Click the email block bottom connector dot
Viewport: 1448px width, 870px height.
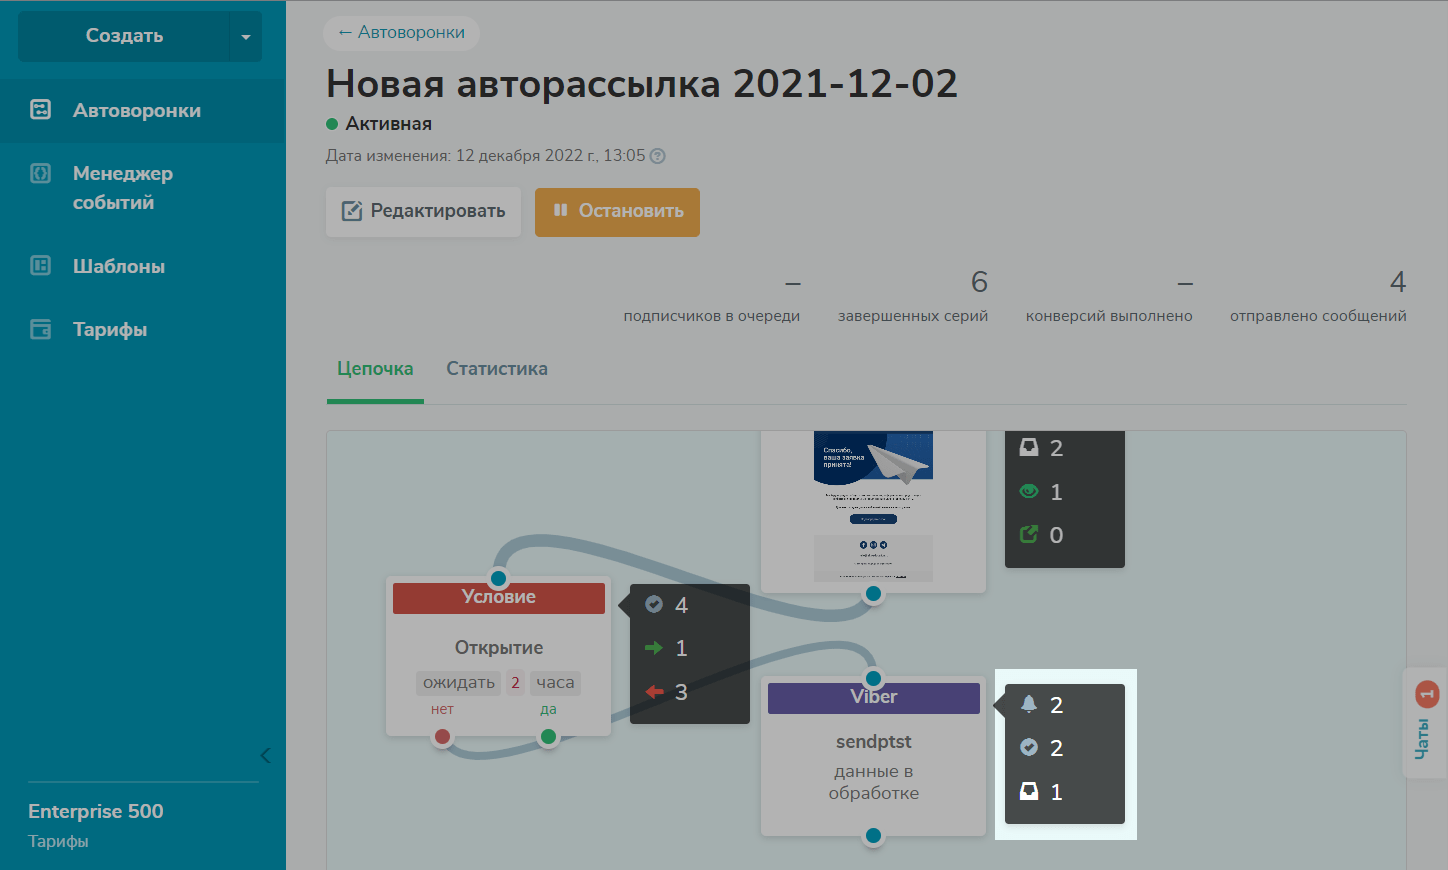click(x=873, y=594)
